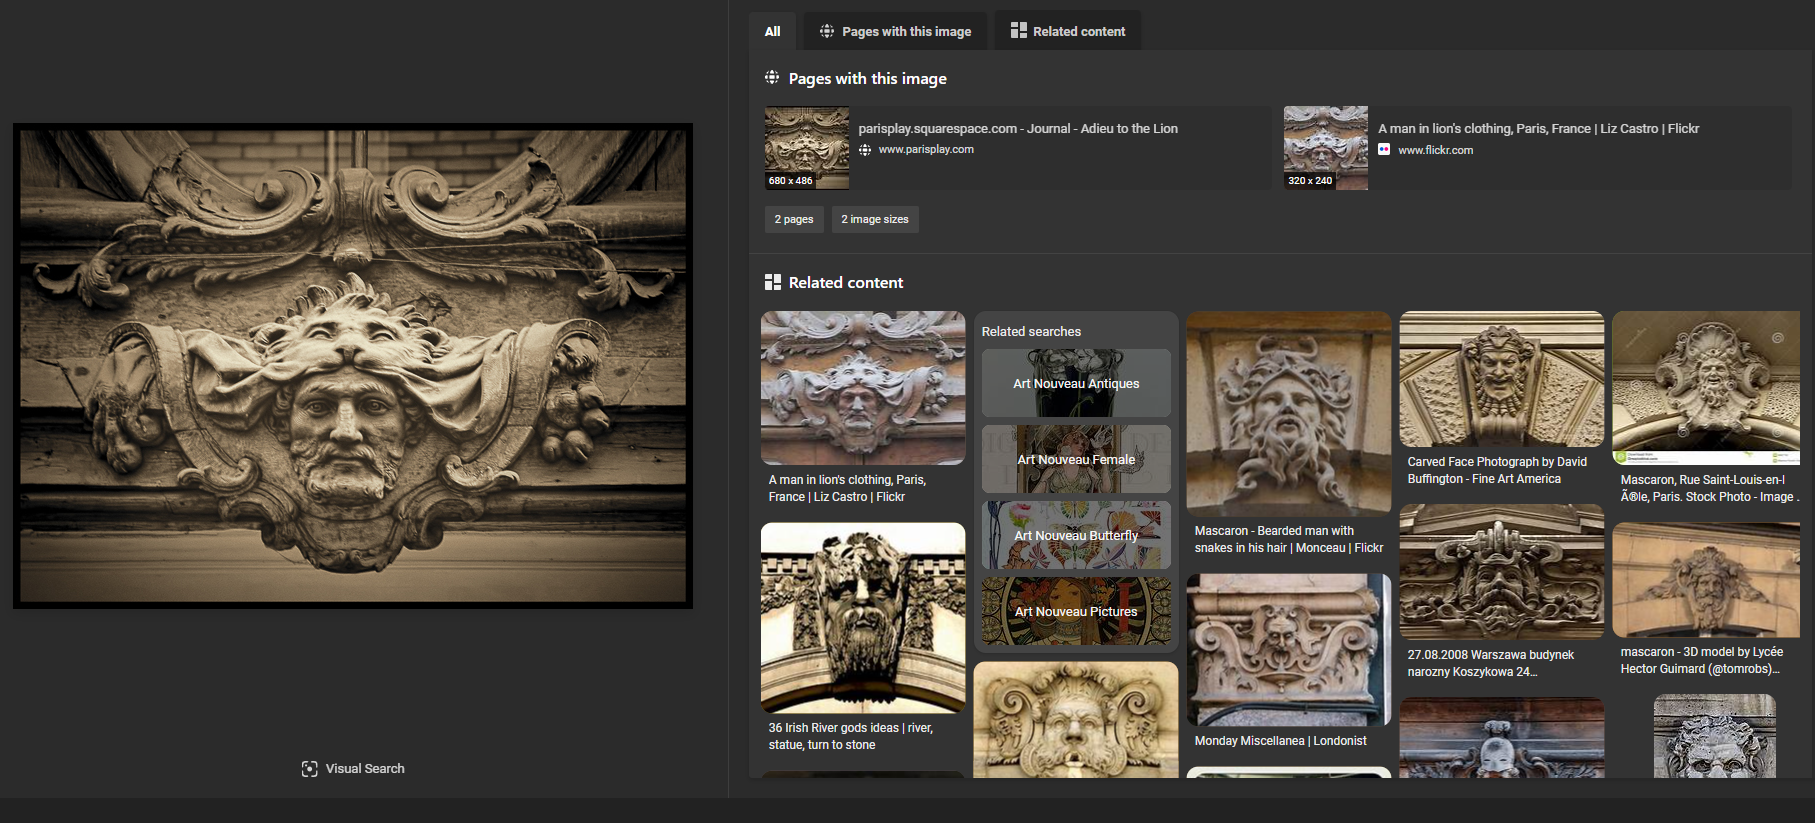
Task: Click the Related searches heading
Action: (1031, 331)
